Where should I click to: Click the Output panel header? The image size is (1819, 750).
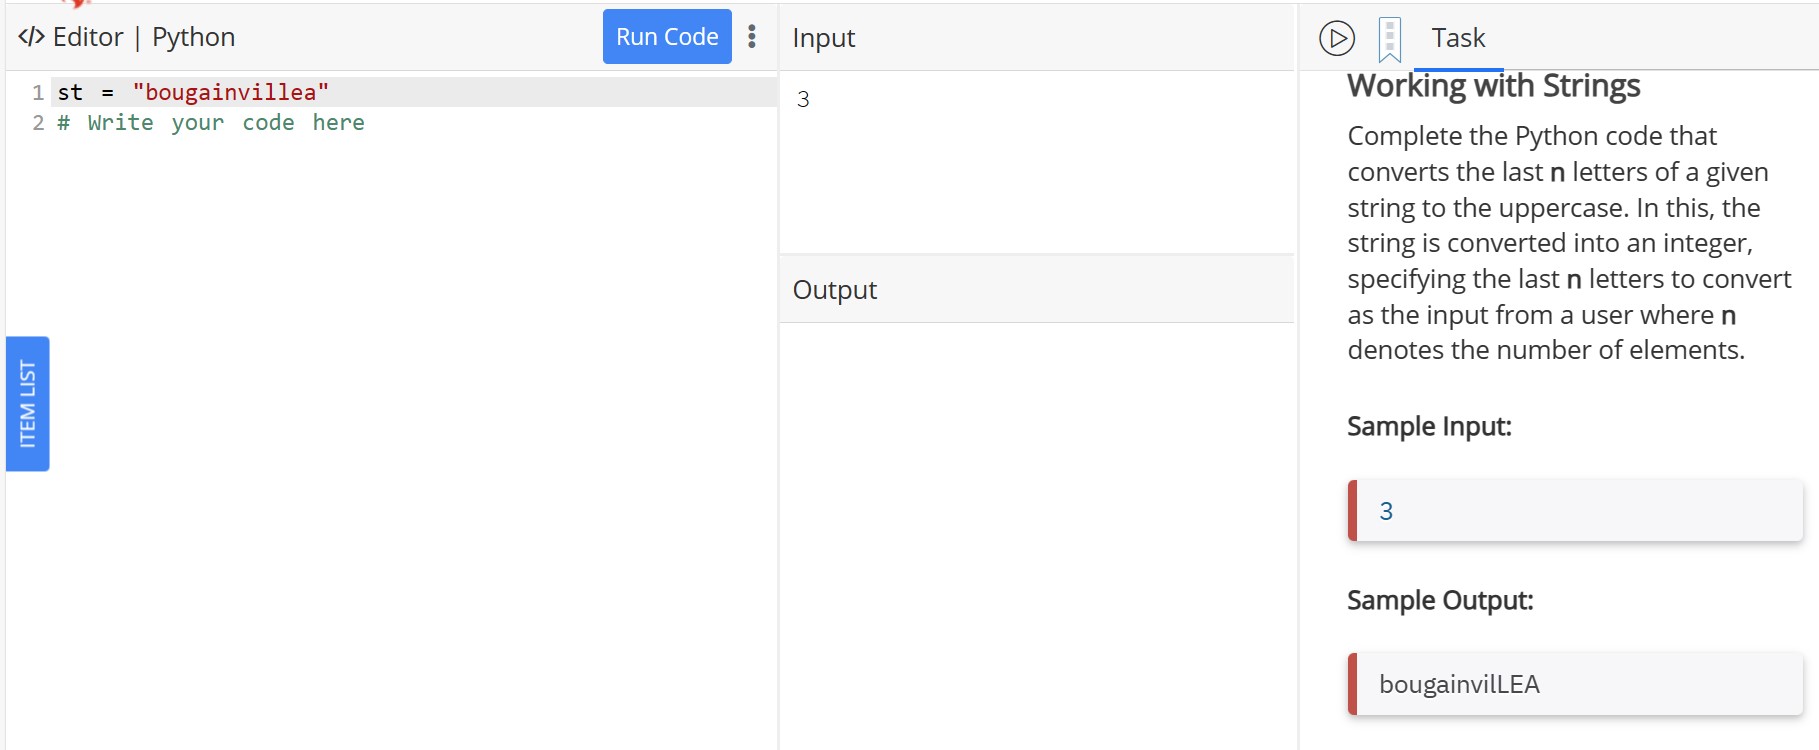coord(835,289)
